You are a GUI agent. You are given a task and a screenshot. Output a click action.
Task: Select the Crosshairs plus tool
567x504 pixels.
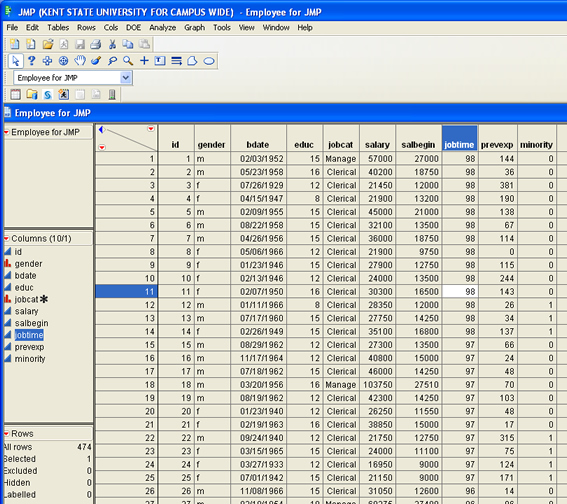[x=144, y=60]
